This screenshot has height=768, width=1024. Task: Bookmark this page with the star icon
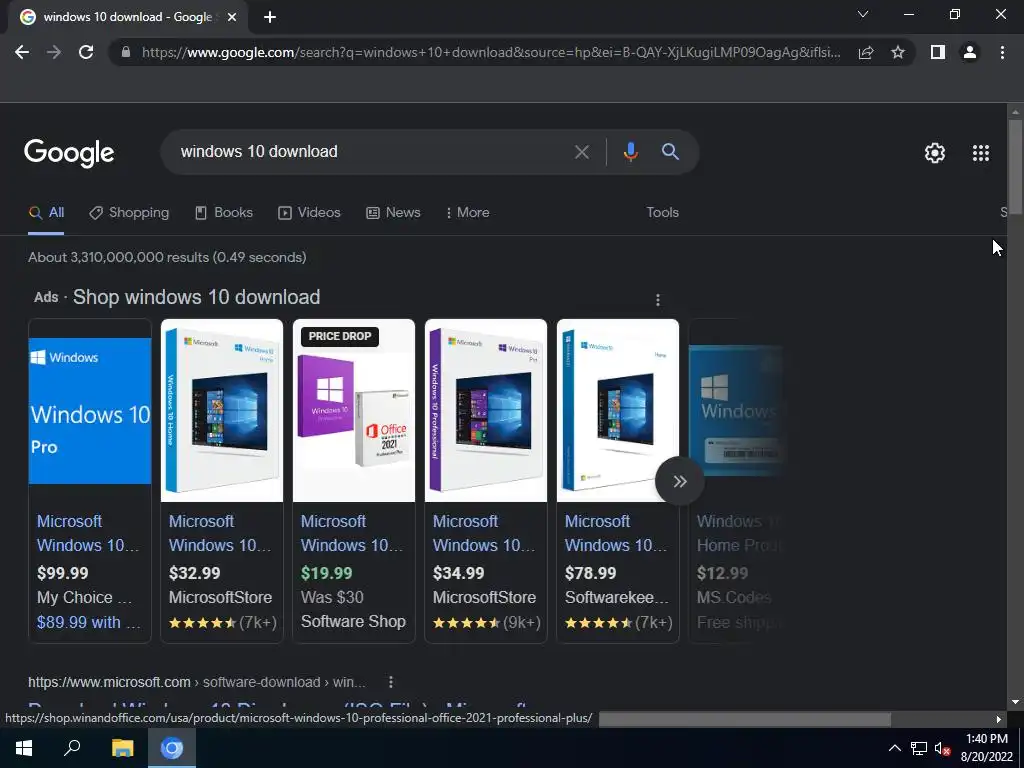tap(898, 52)
